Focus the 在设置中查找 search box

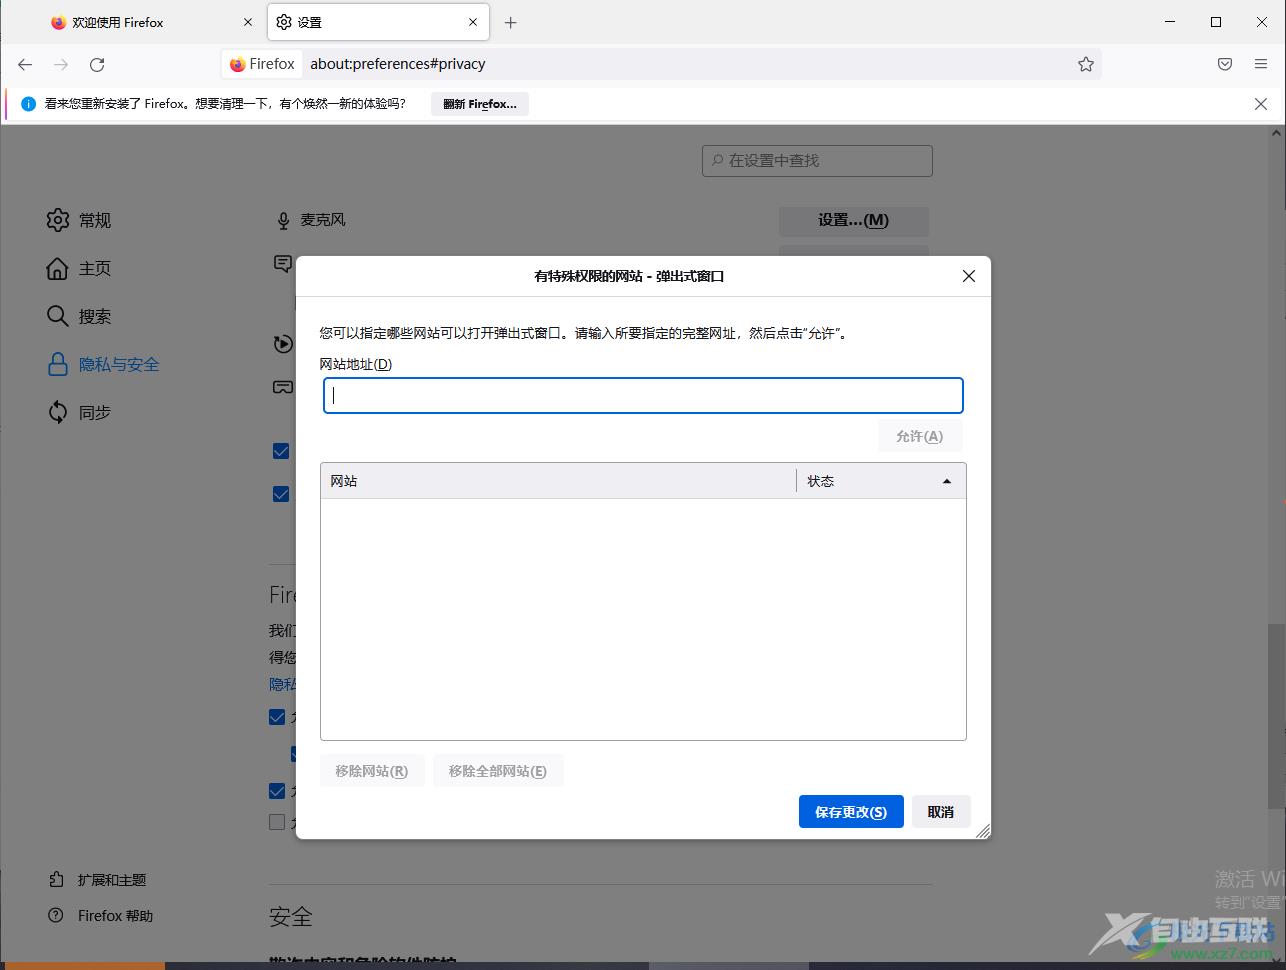[x=817, y=160]
